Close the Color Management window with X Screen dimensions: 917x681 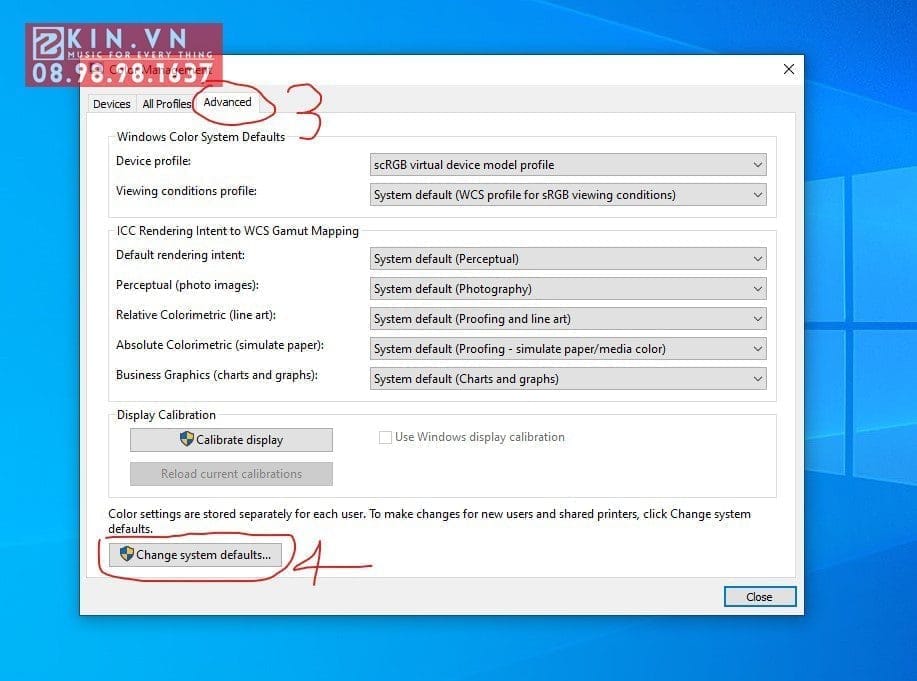coord(788,69)
